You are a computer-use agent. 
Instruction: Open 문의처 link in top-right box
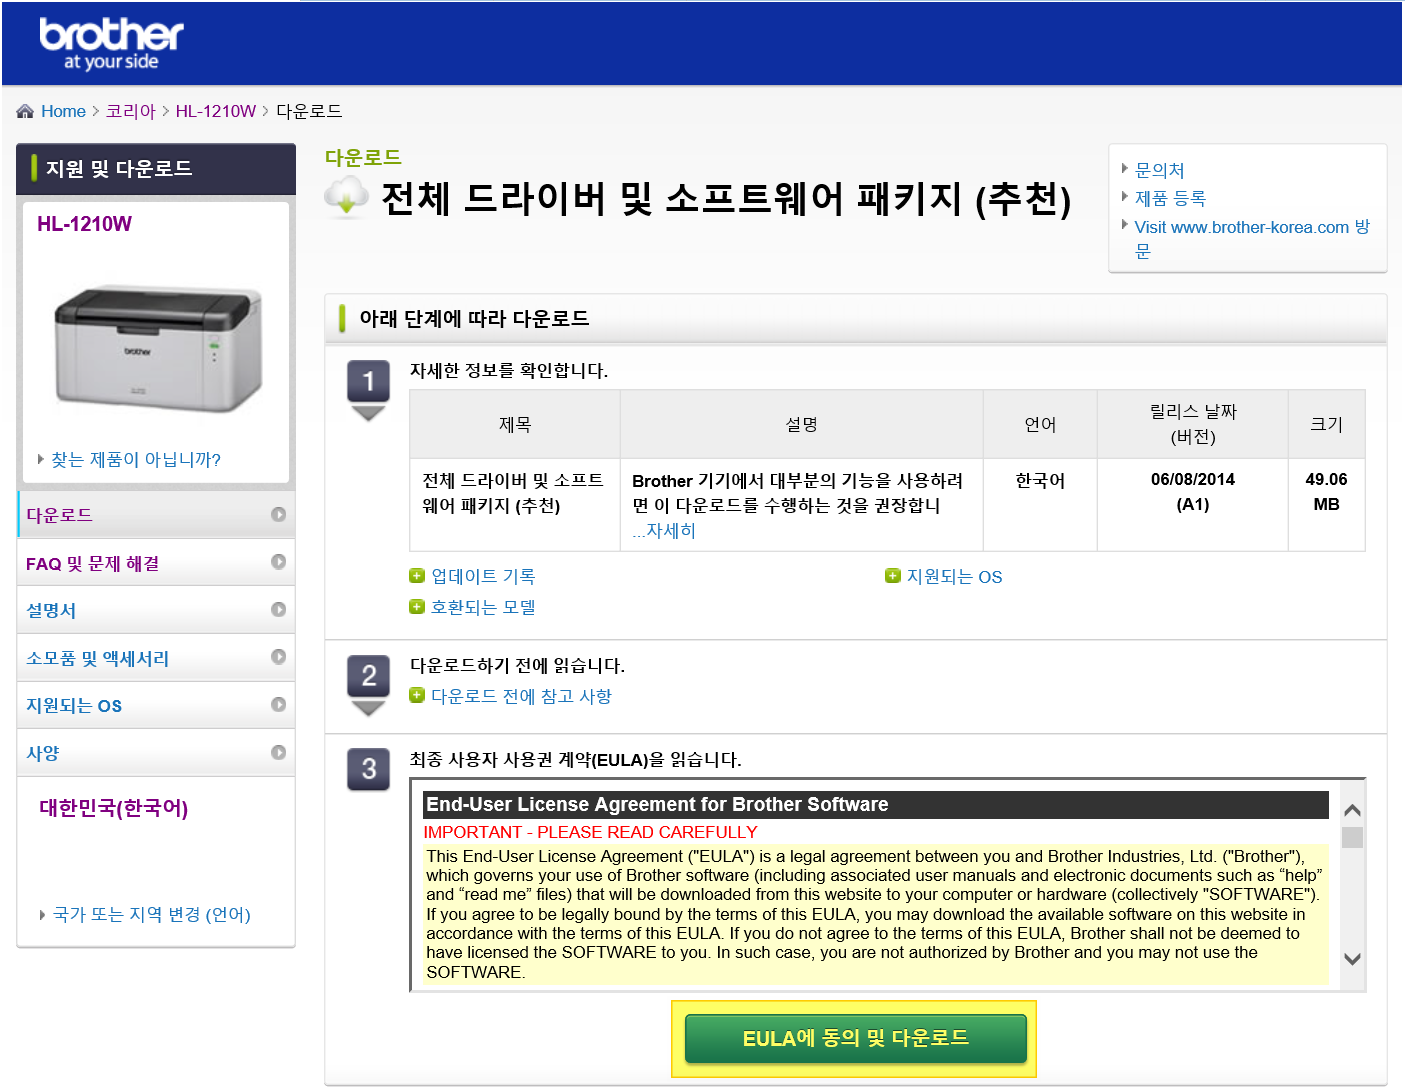coord(1159,170)
